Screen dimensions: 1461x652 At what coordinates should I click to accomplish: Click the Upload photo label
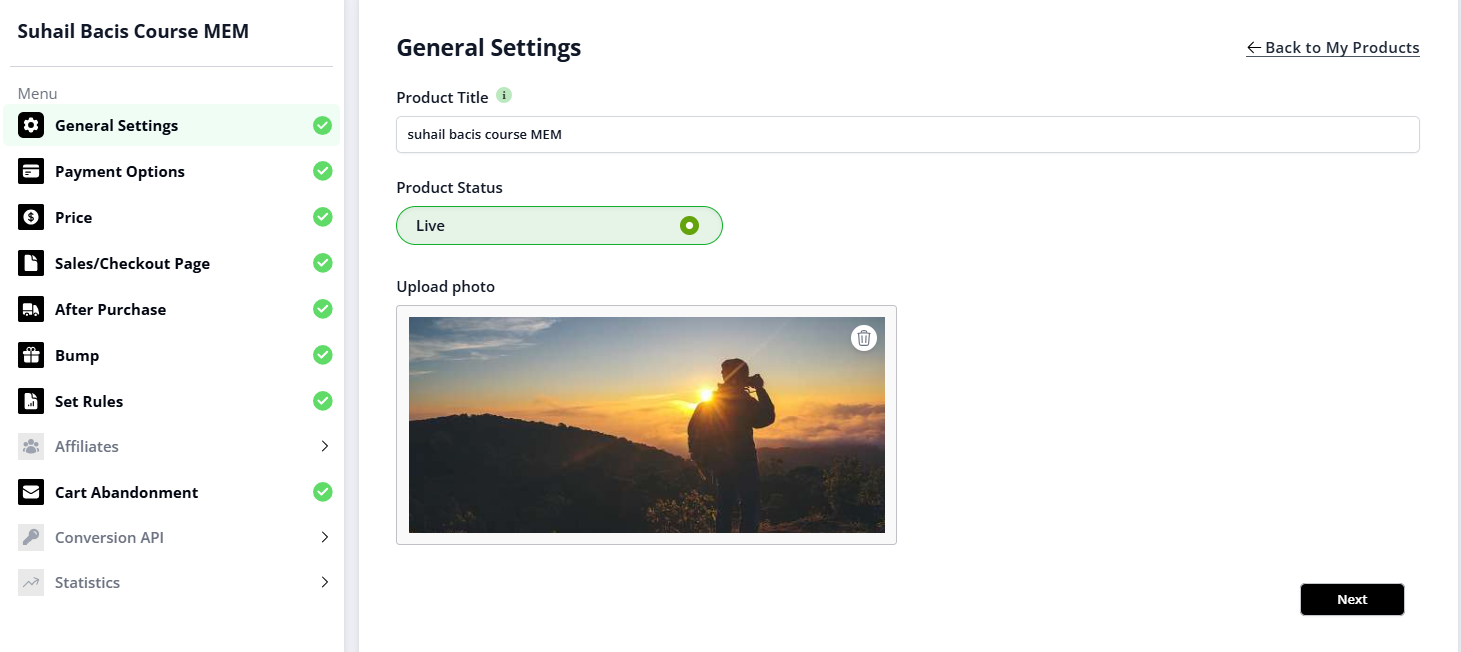(445, 286)
